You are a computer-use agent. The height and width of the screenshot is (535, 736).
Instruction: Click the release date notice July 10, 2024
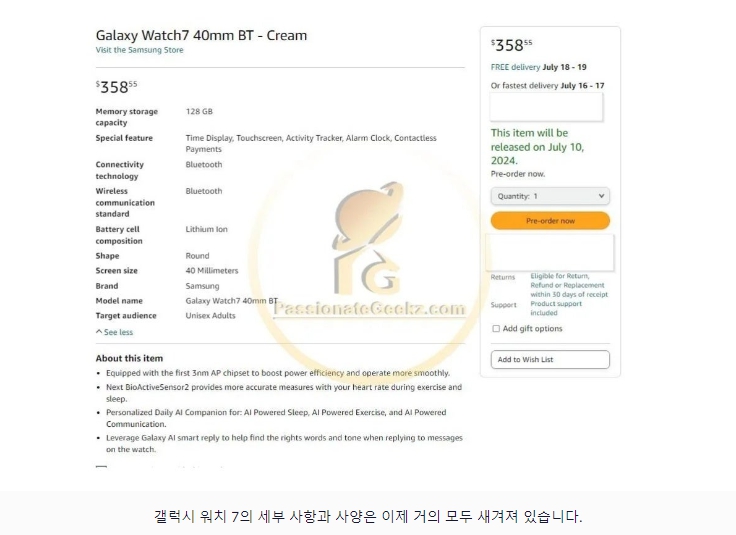click(537, 146)
